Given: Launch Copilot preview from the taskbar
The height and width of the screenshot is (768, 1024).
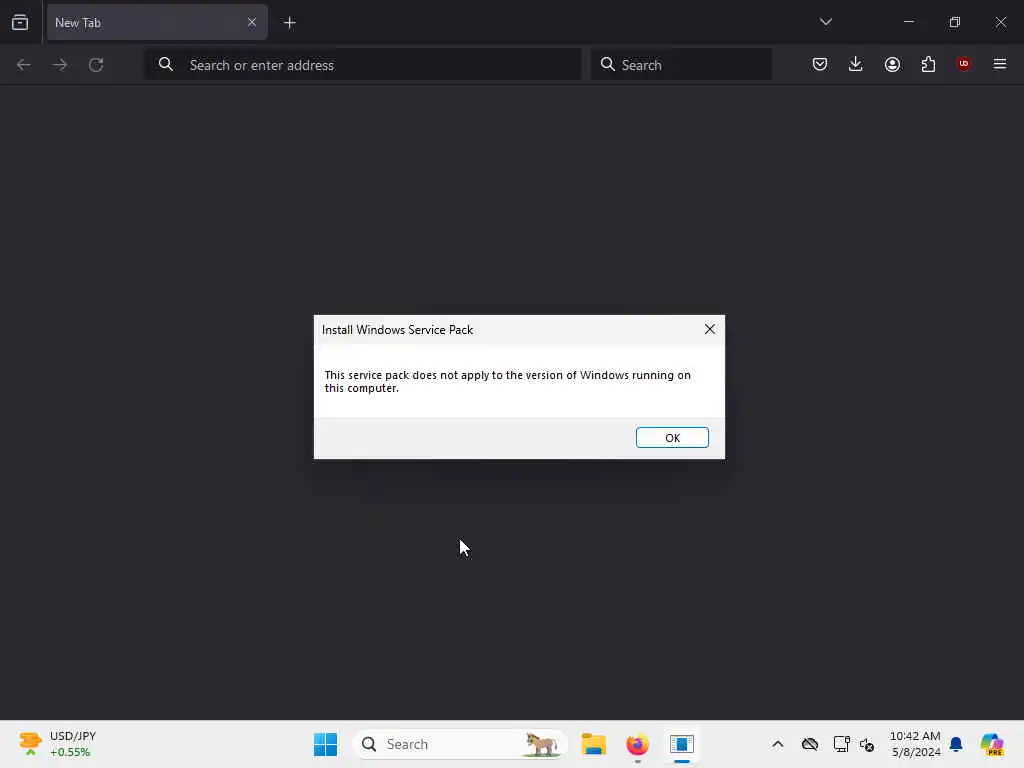Looking at the screenshot, I should pos(992,744).
